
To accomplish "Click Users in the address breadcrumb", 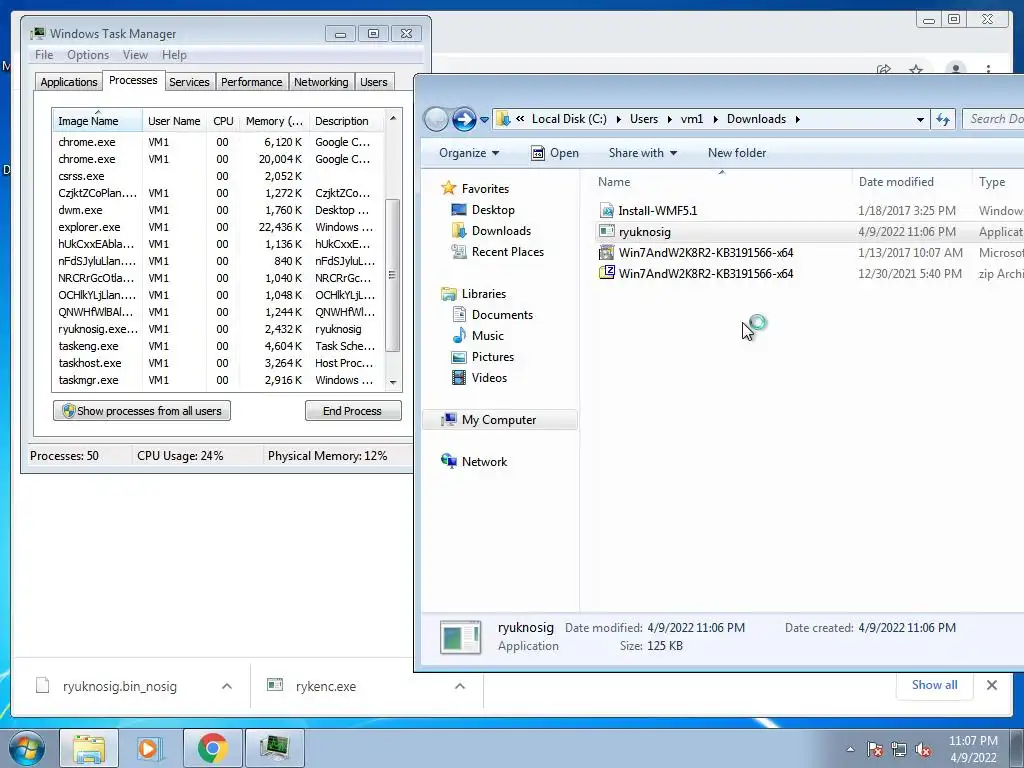I will [x=644, y=119].
